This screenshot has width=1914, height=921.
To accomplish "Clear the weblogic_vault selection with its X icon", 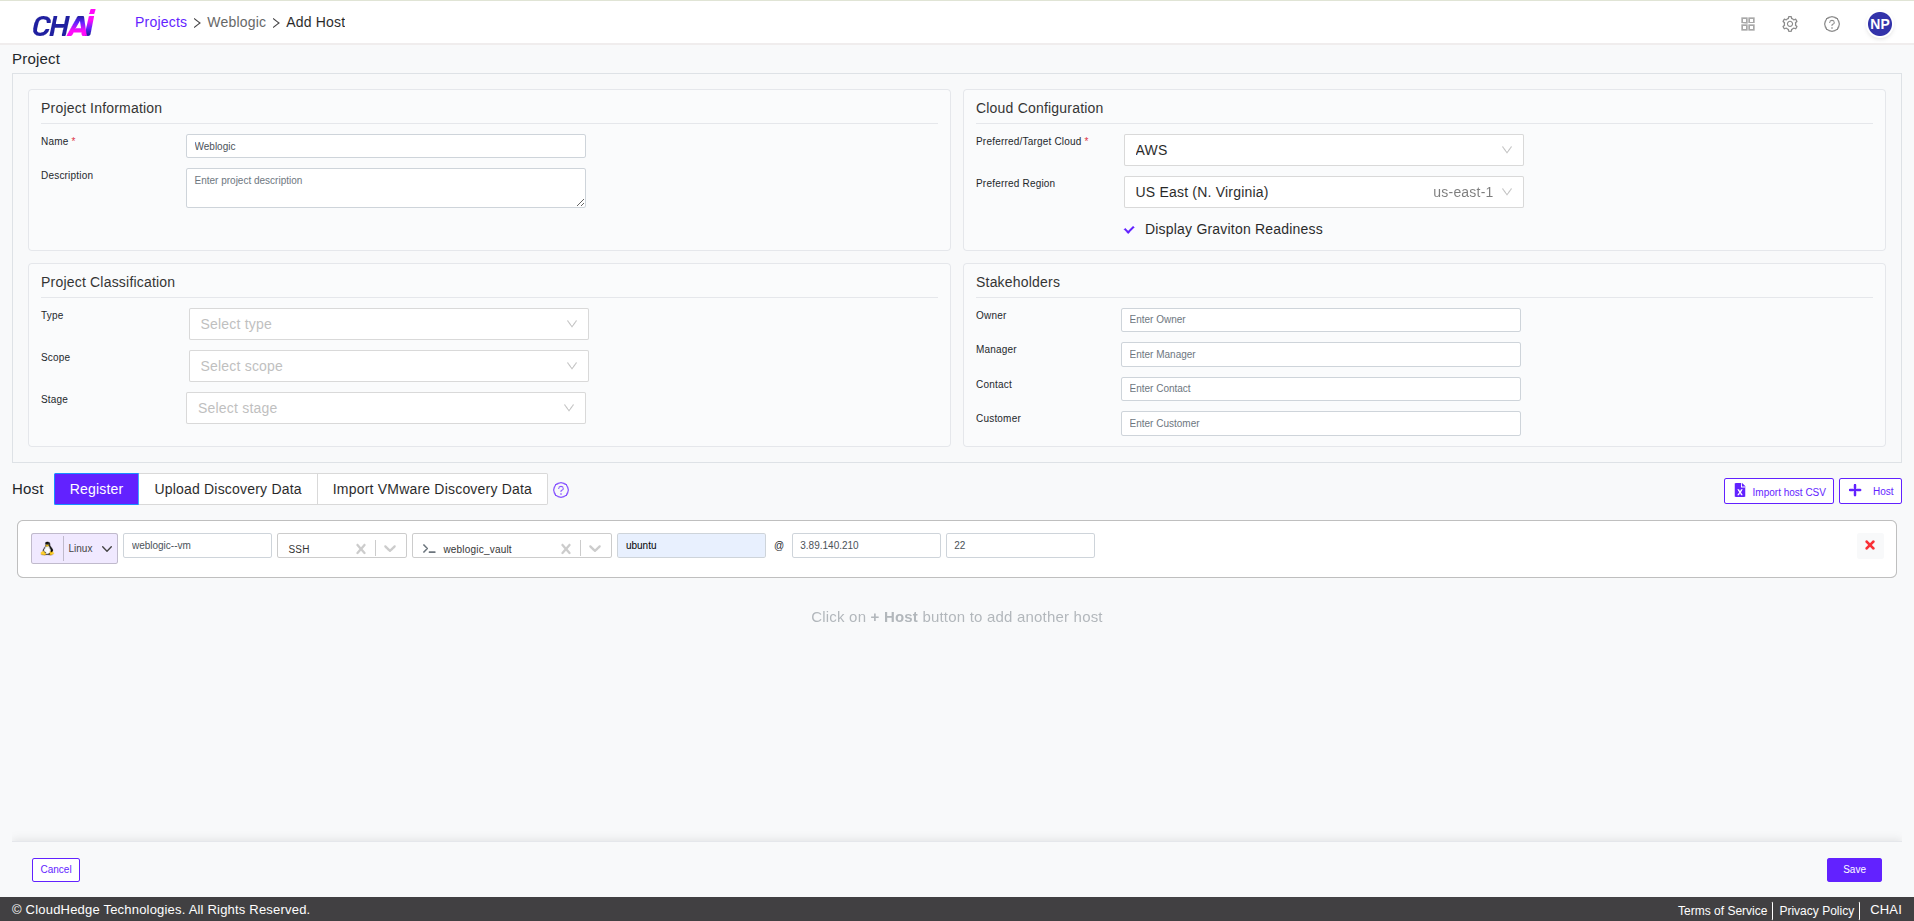I will pos(565,548).
